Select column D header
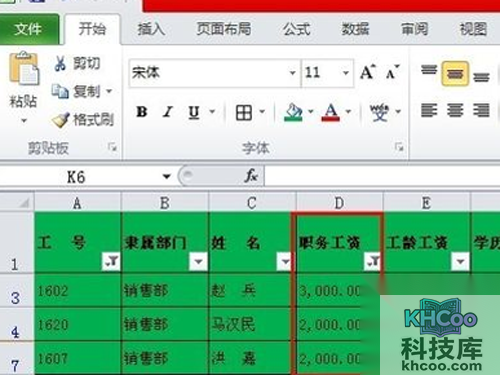This screenshot has width=500, height=375. click(339, 202)
